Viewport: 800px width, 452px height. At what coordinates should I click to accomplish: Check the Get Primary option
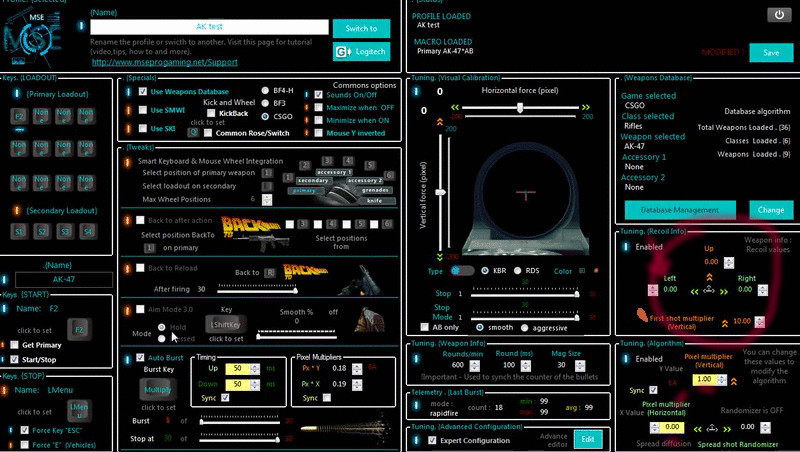[x=15, y=345]
